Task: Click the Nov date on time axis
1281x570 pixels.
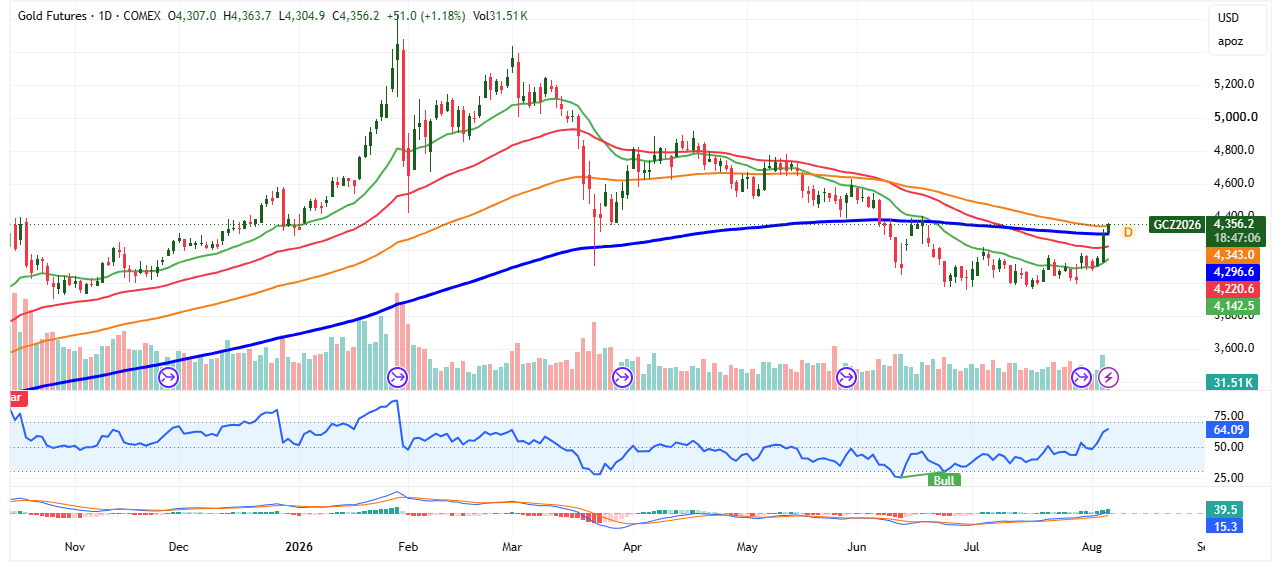Action: pos(75,547)
